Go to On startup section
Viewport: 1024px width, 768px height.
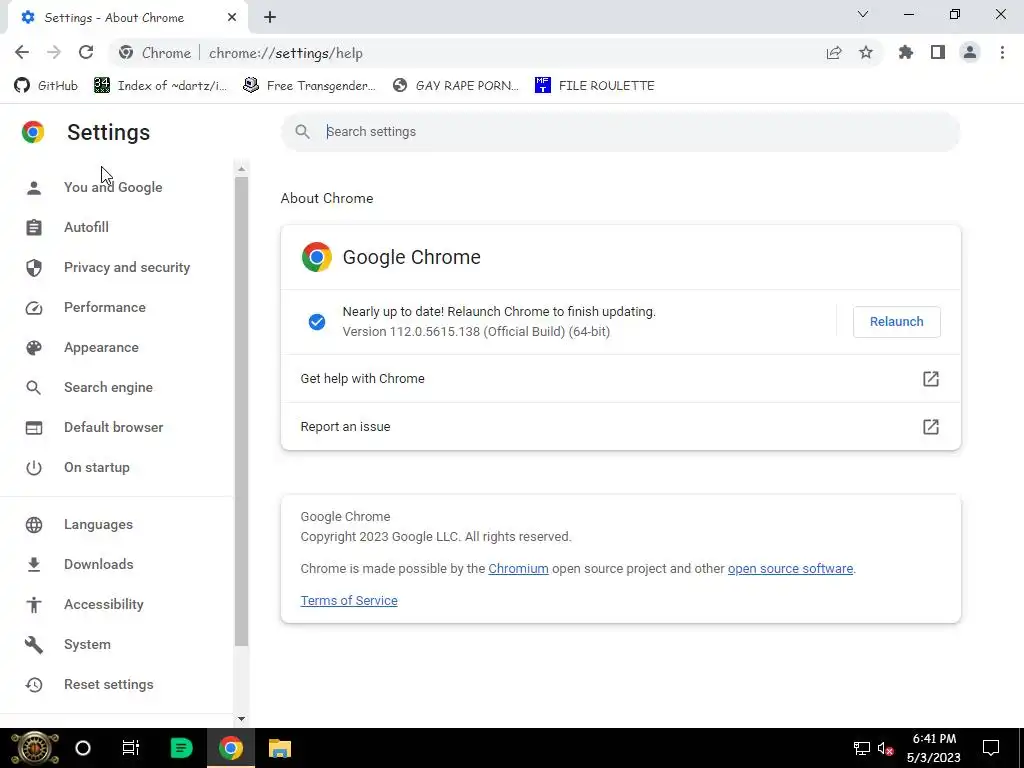pos(97,468)
